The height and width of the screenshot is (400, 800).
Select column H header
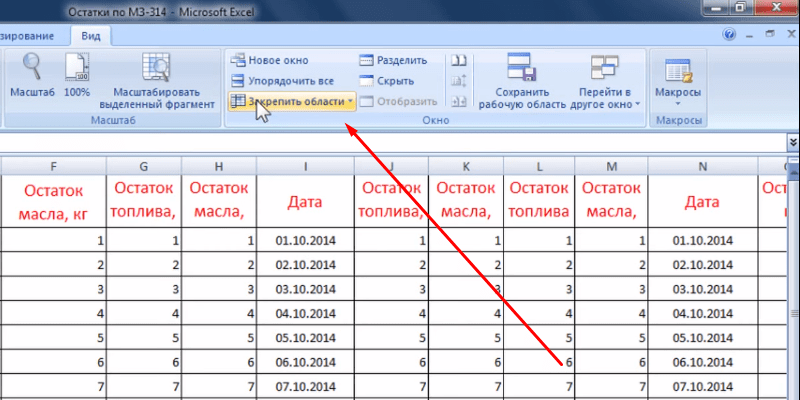[x=219, y=166]
